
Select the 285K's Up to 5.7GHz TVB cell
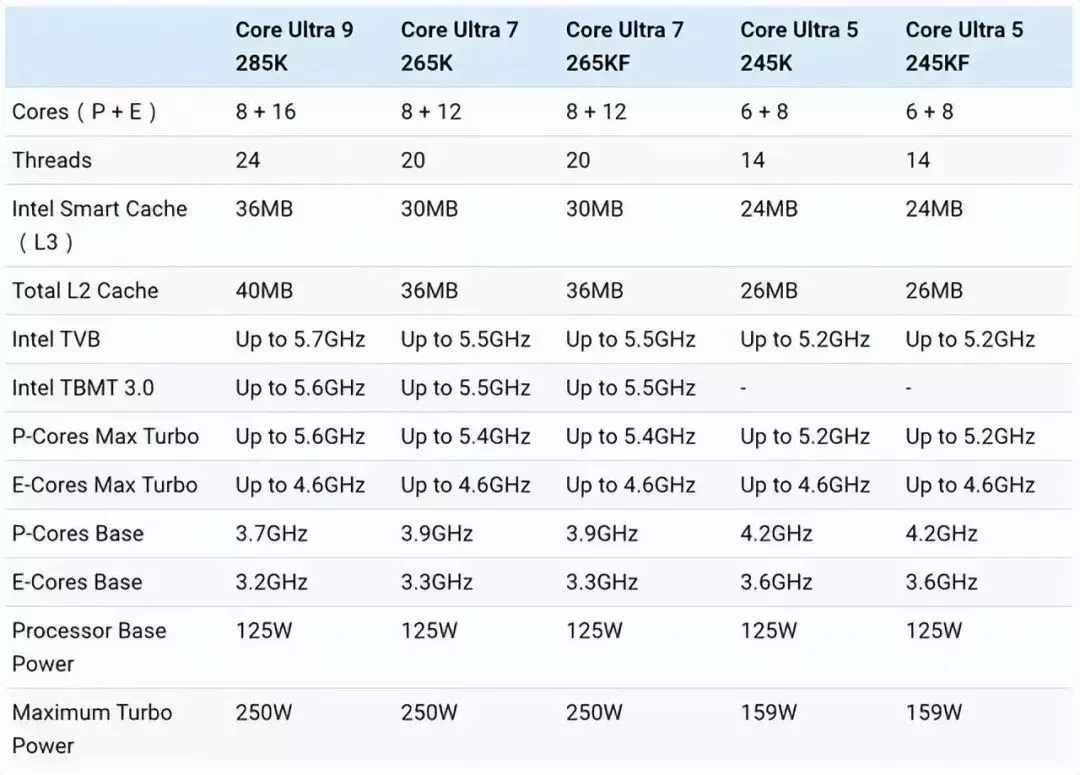[300, 339]
